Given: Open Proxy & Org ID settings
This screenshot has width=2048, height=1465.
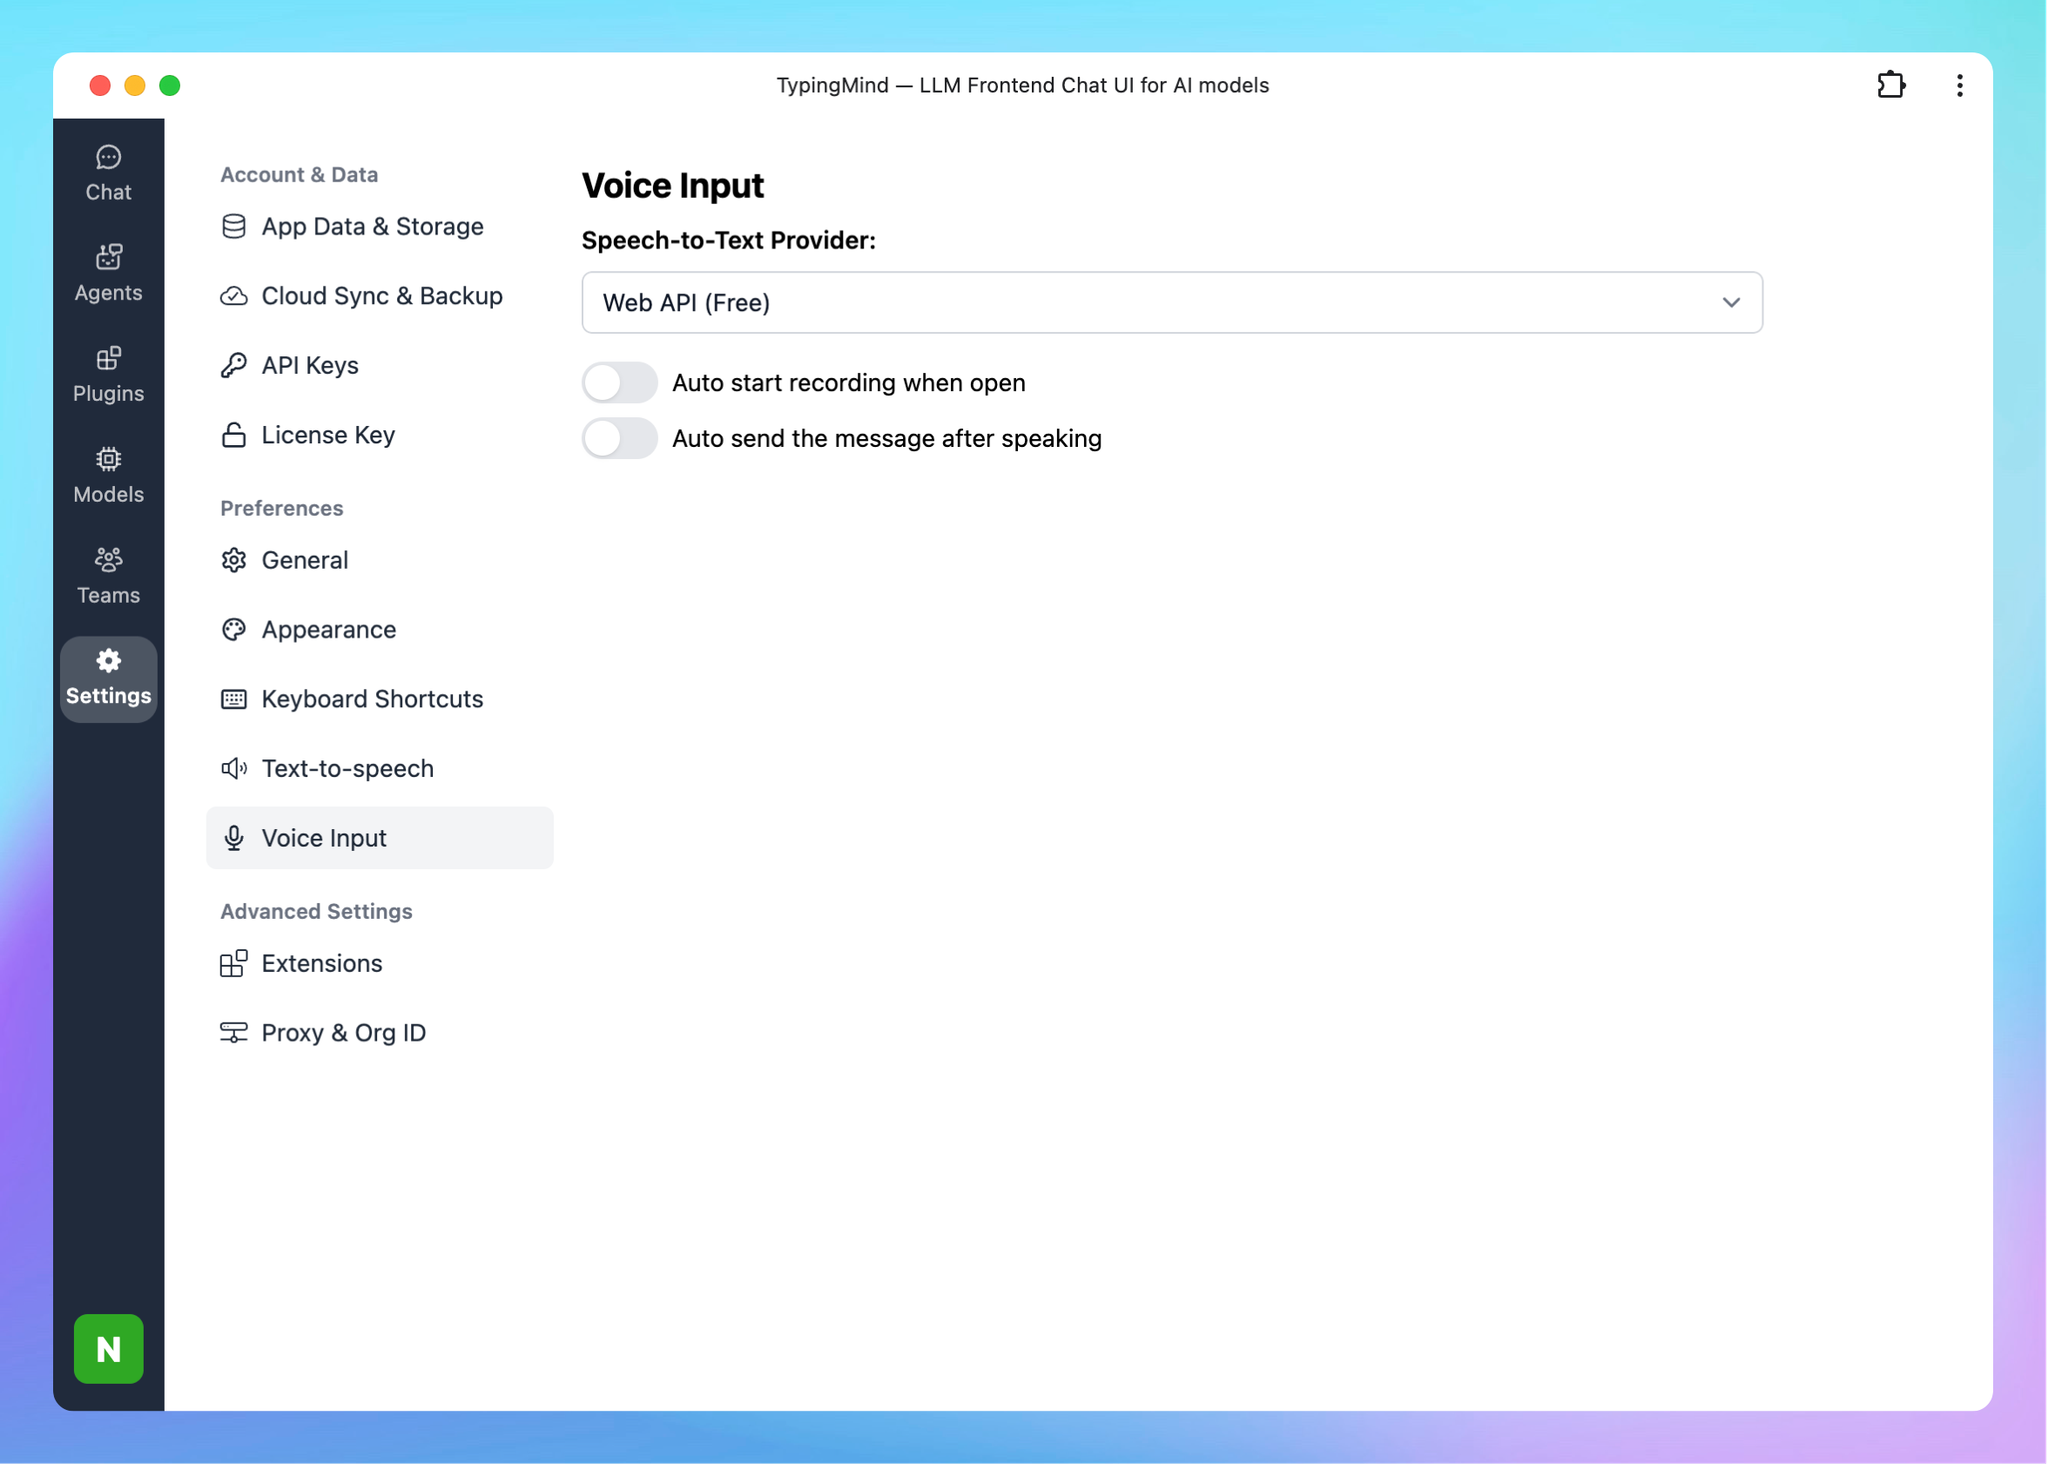Looking at the screenshot, I should (x=379, y=1032).
